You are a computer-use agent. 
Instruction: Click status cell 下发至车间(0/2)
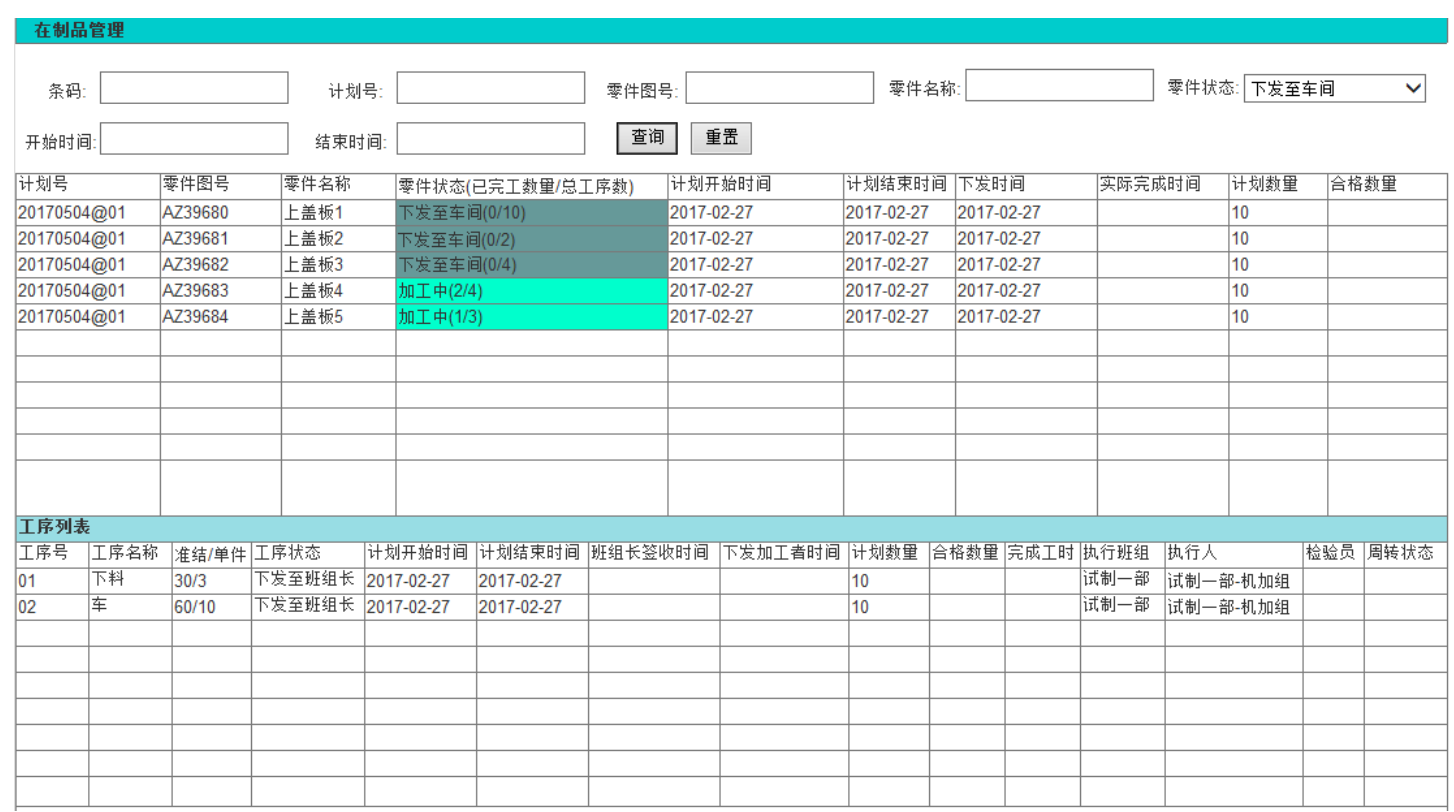[x=532, y=239]
